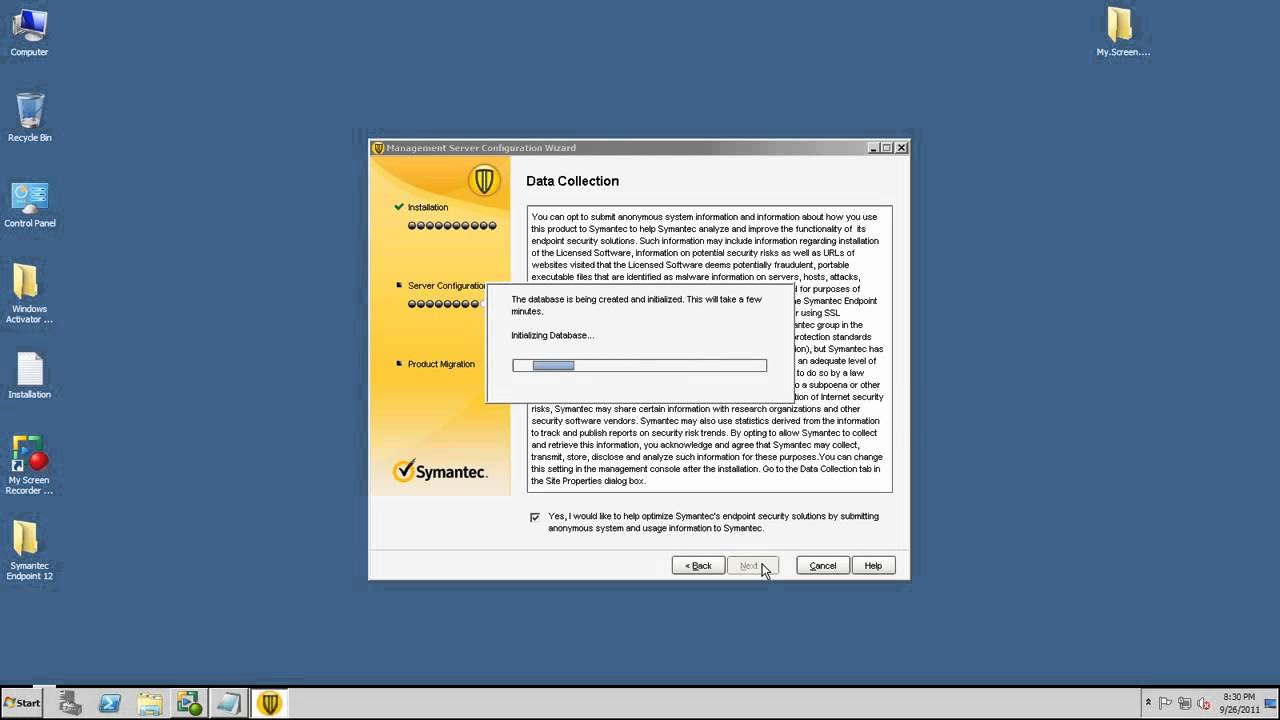This screenshot has width=1280, height=720.
Task: Click the Installation step in the wizard
Action: pos(428,207)
